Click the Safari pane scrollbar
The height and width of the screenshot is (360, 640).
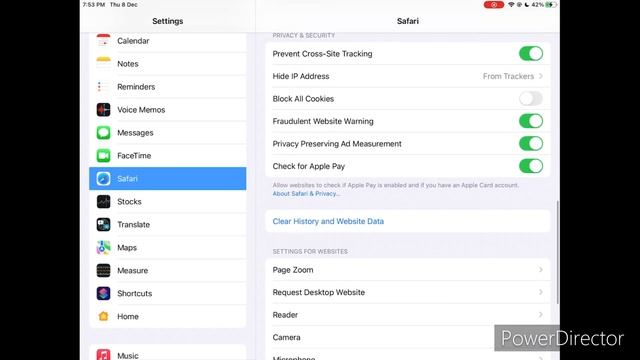pyautogui.click(x=557, y=252)
